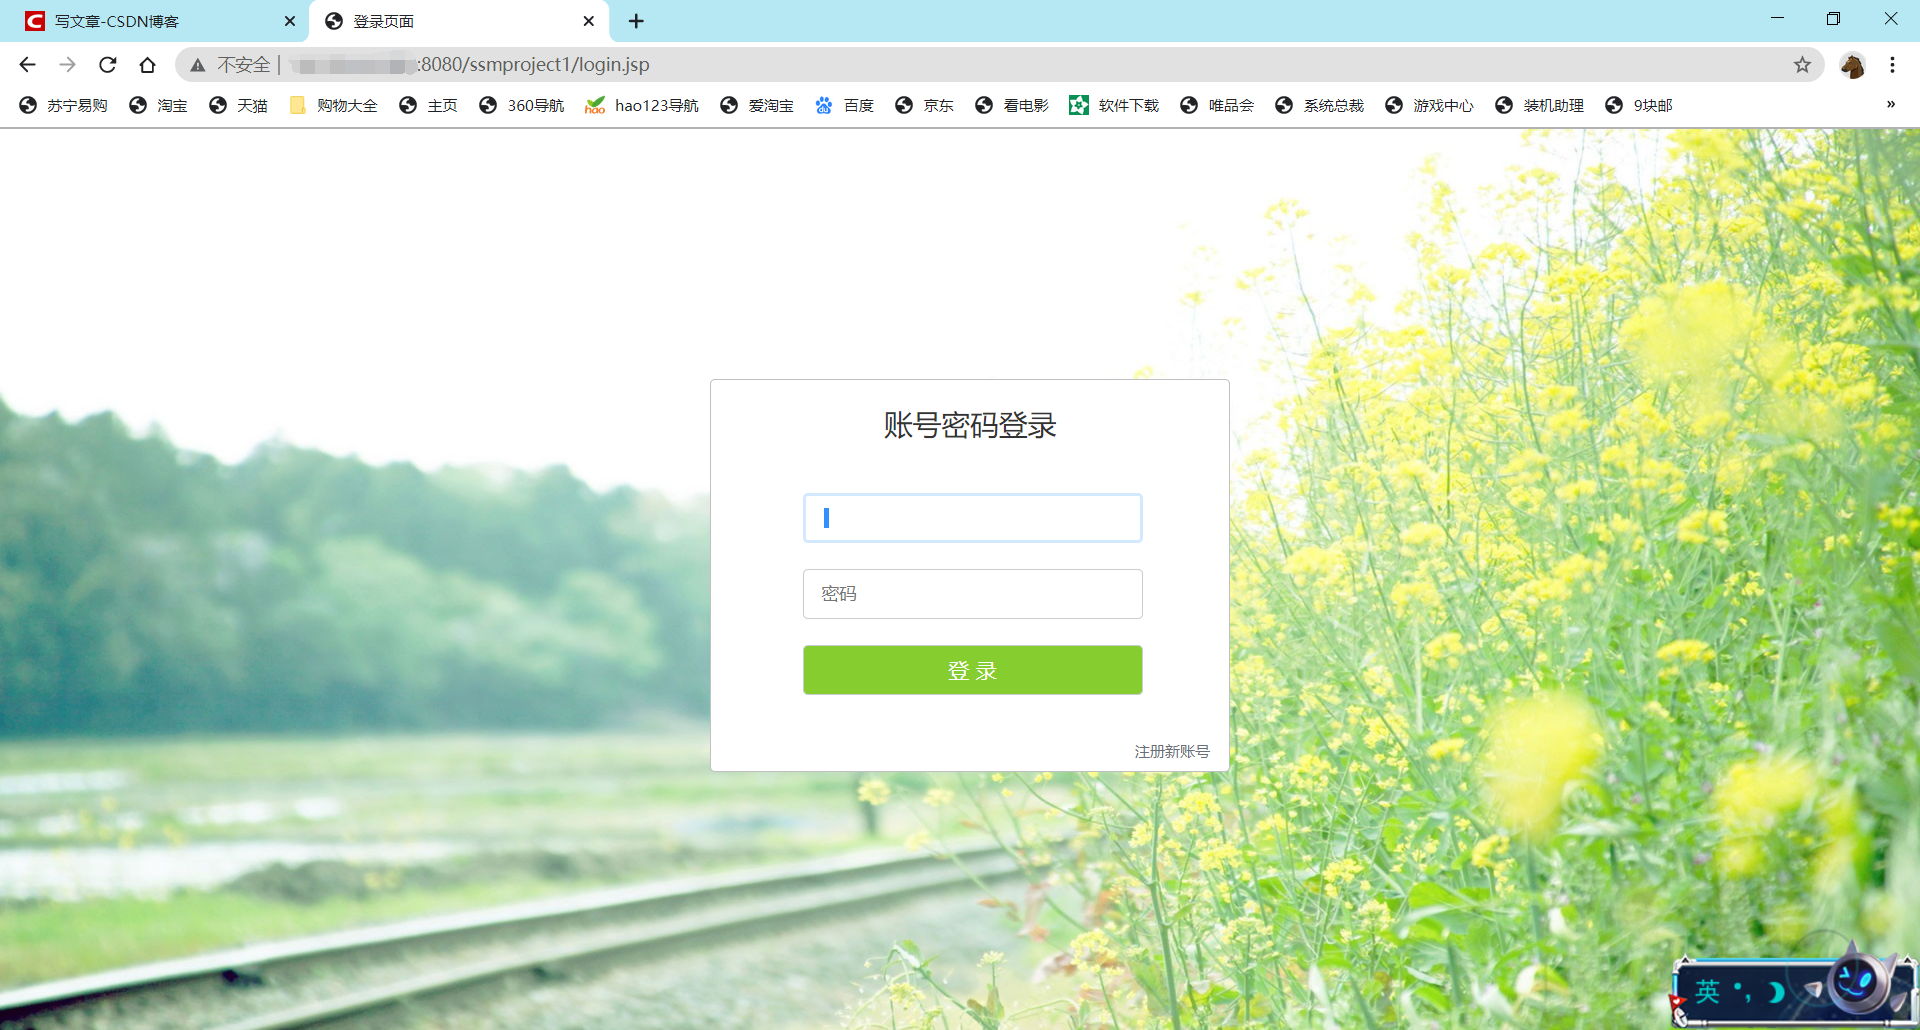Toggle input method language indicator 英

(x=1709, y=991)
